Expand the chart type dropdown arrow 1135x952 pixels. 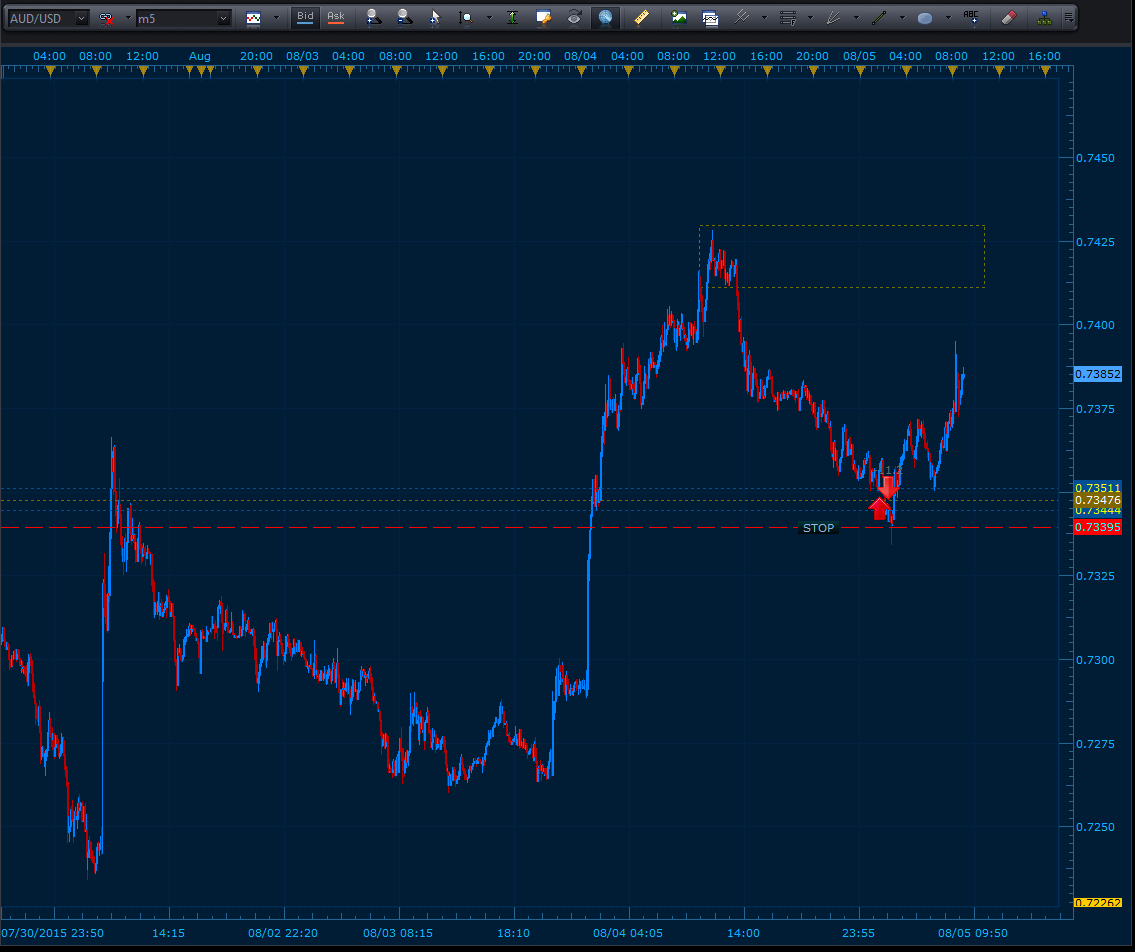click(276, 18)
